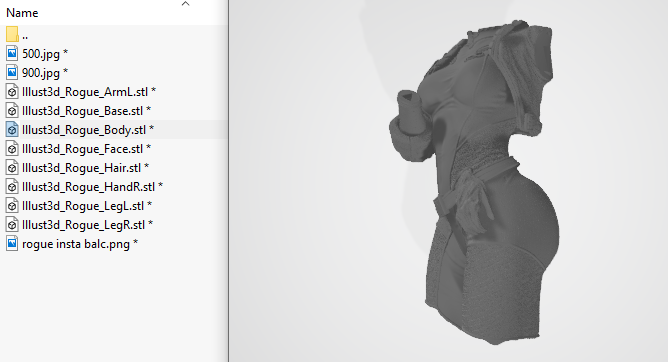Select the file name 900.jpg
The height and width of the screenshot is (362, 668).
tap(45, 73)
